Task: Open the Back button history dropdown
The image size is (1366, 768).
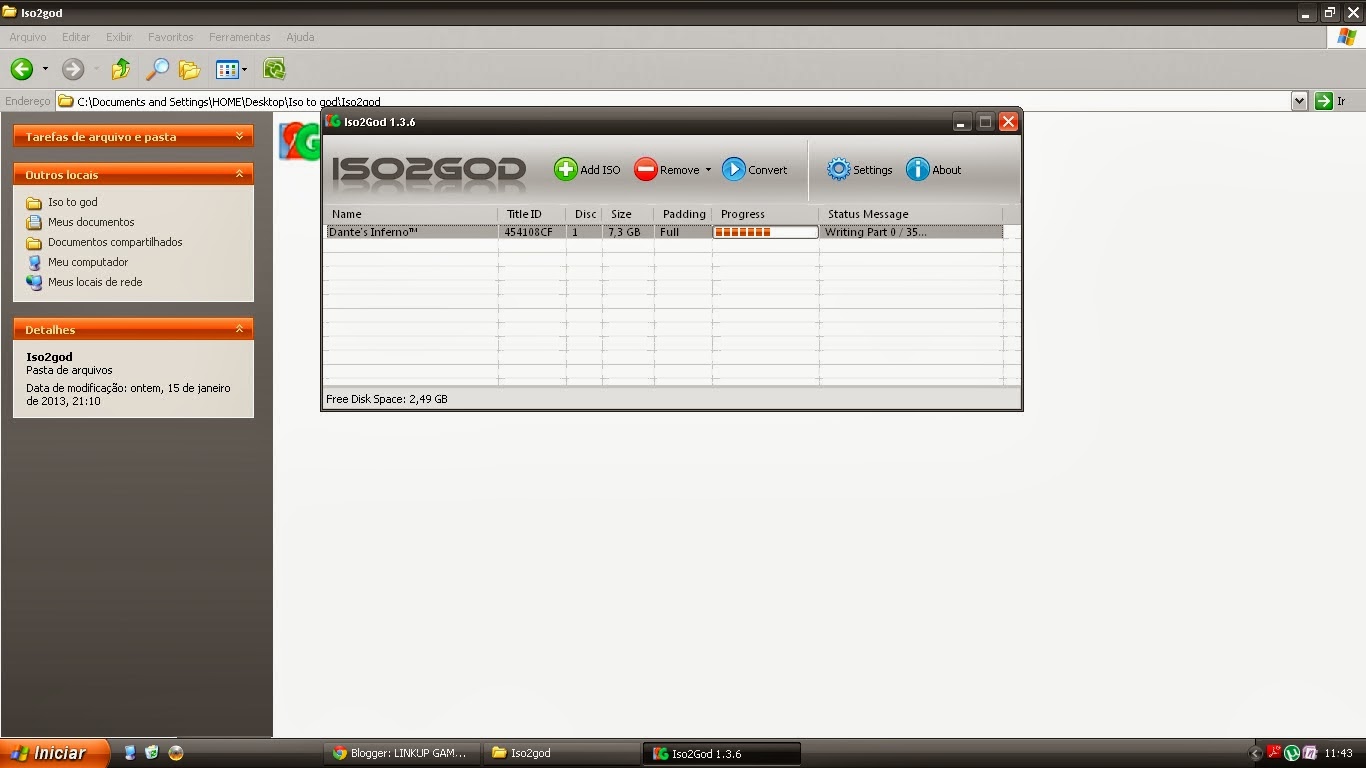Action: click(x=45, y=69)
